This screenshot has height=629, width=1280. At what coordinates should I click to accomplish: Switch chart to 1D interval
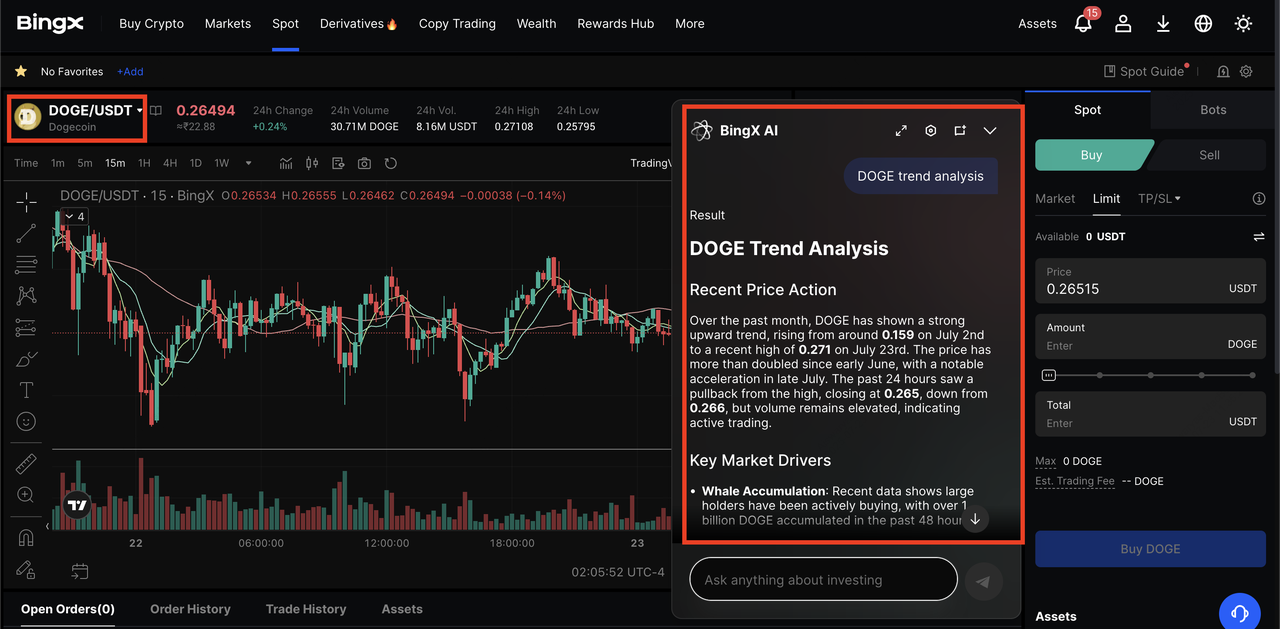[196, 163]
